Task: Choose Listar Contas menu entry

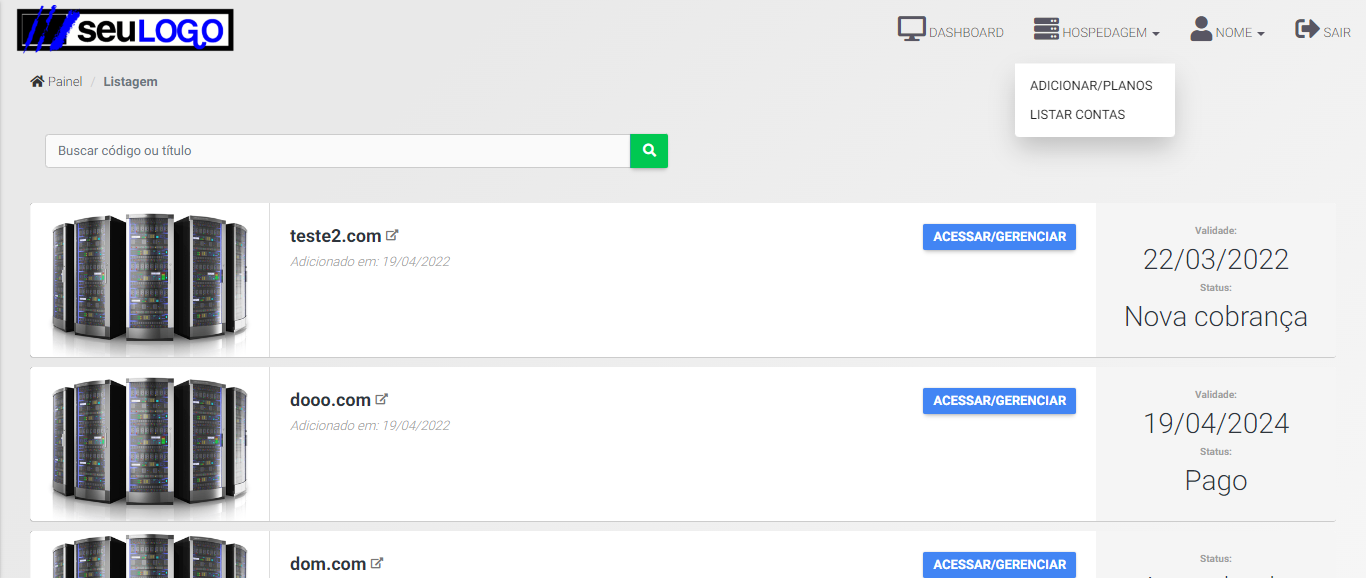Action: (x=1077, y=115)
